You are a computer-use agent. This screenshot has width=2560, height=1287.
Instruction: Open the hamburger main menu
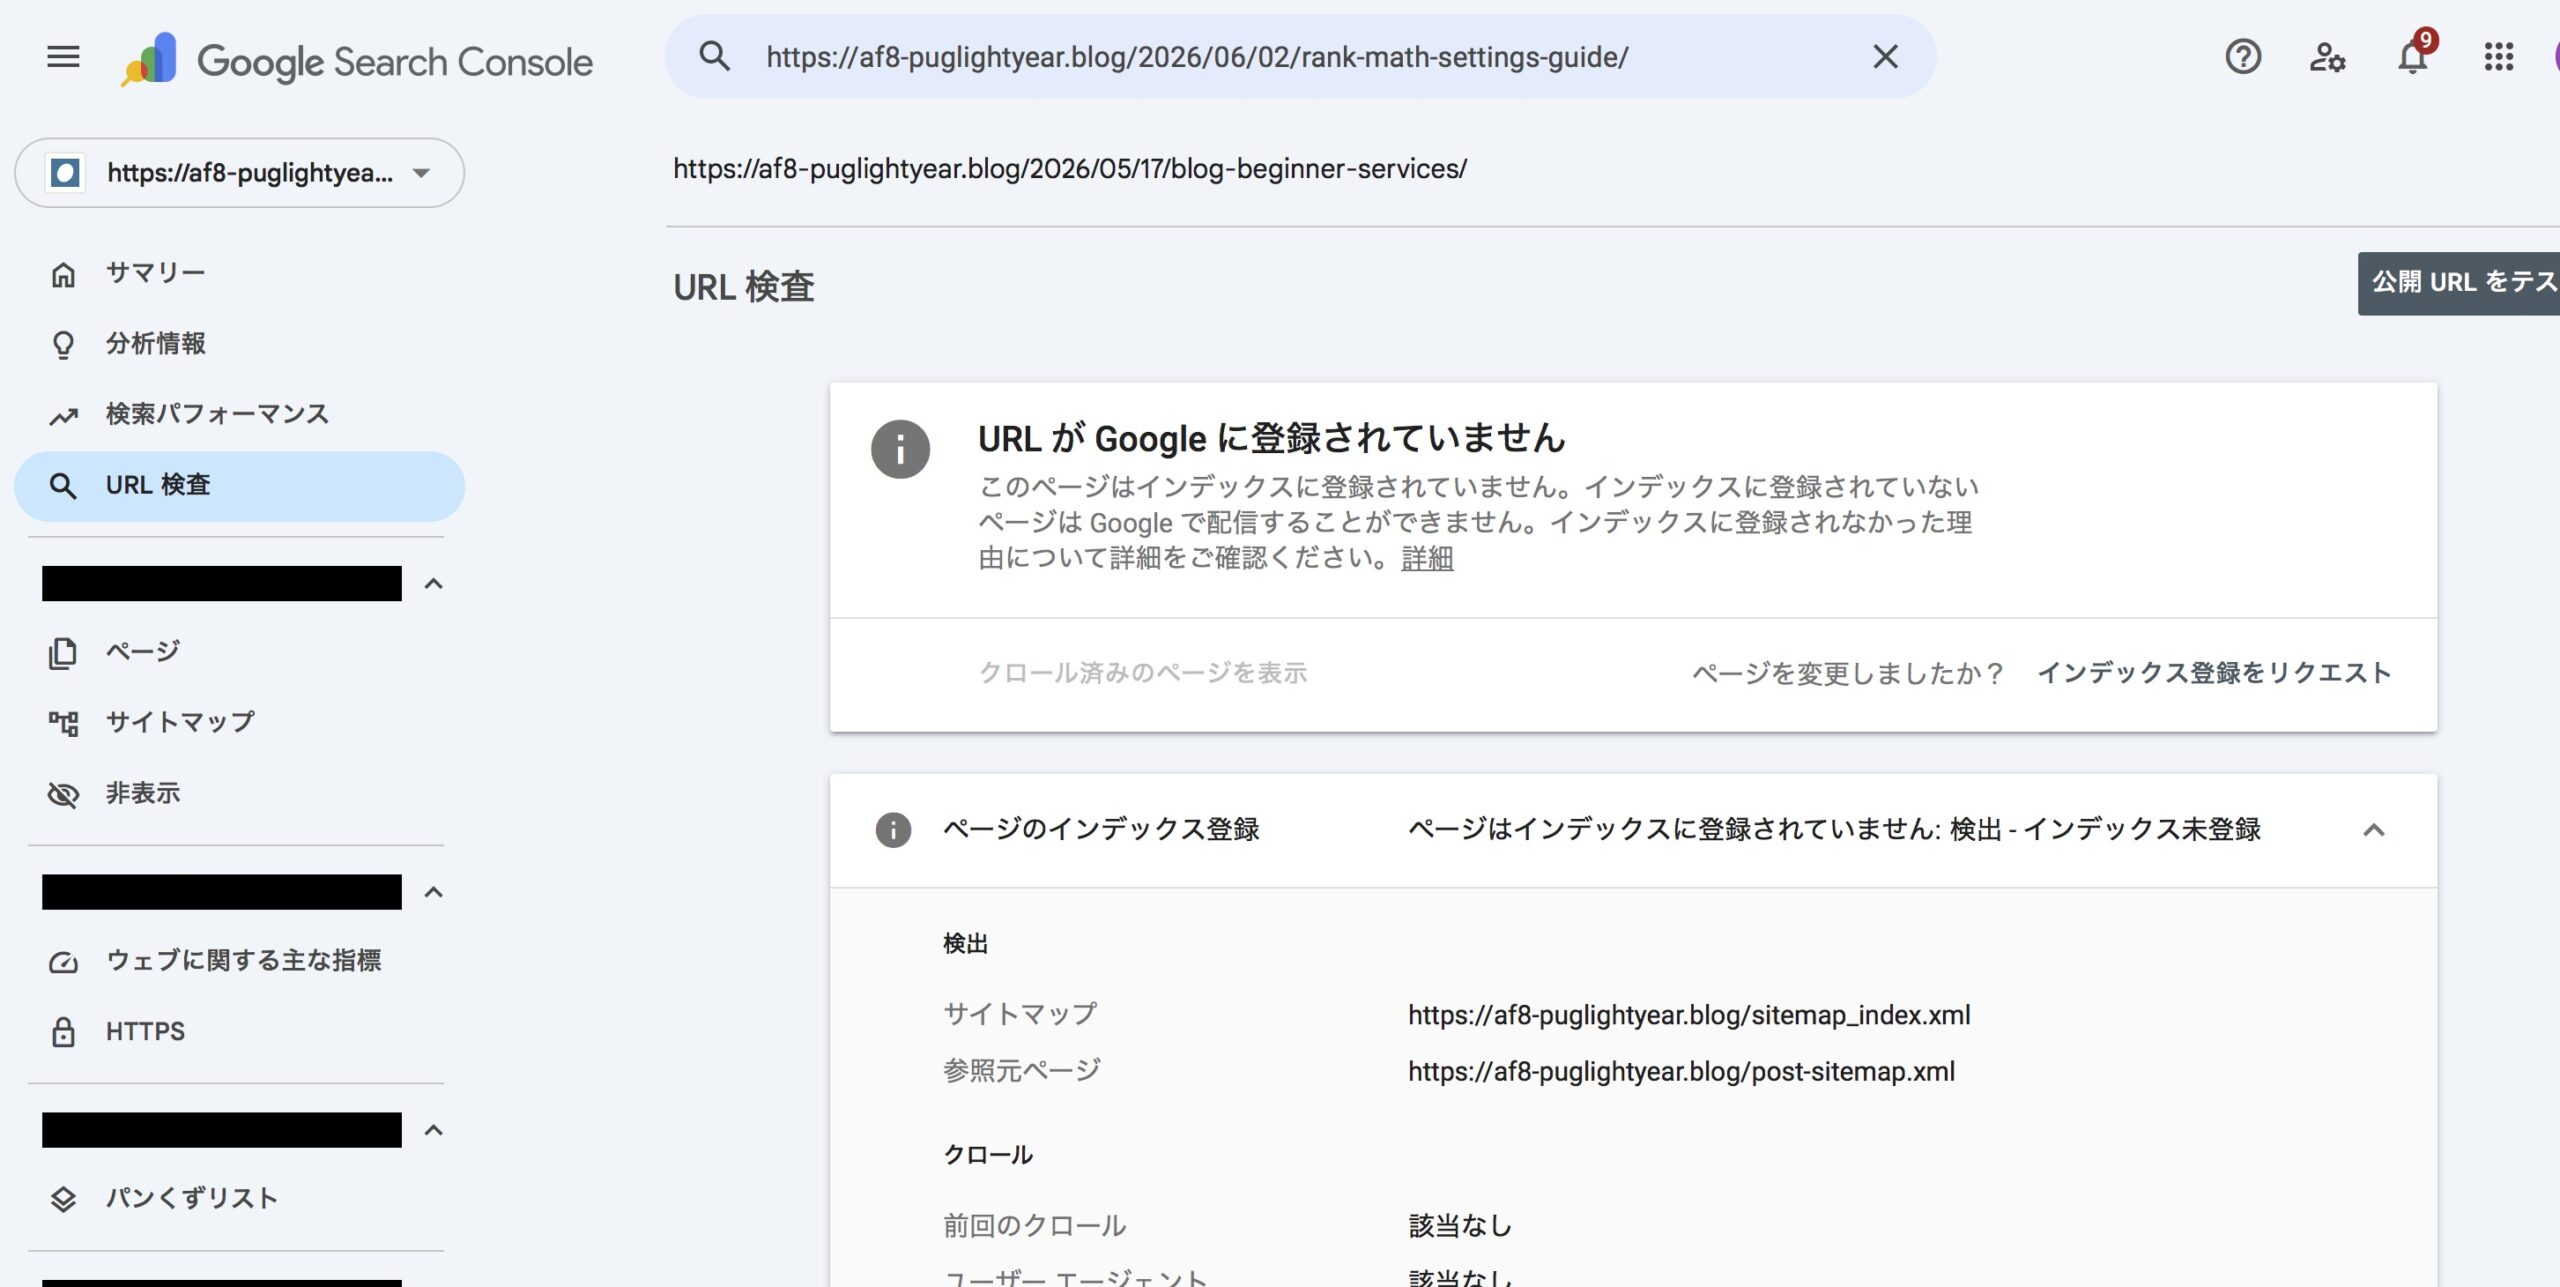[x=63, y=57]
